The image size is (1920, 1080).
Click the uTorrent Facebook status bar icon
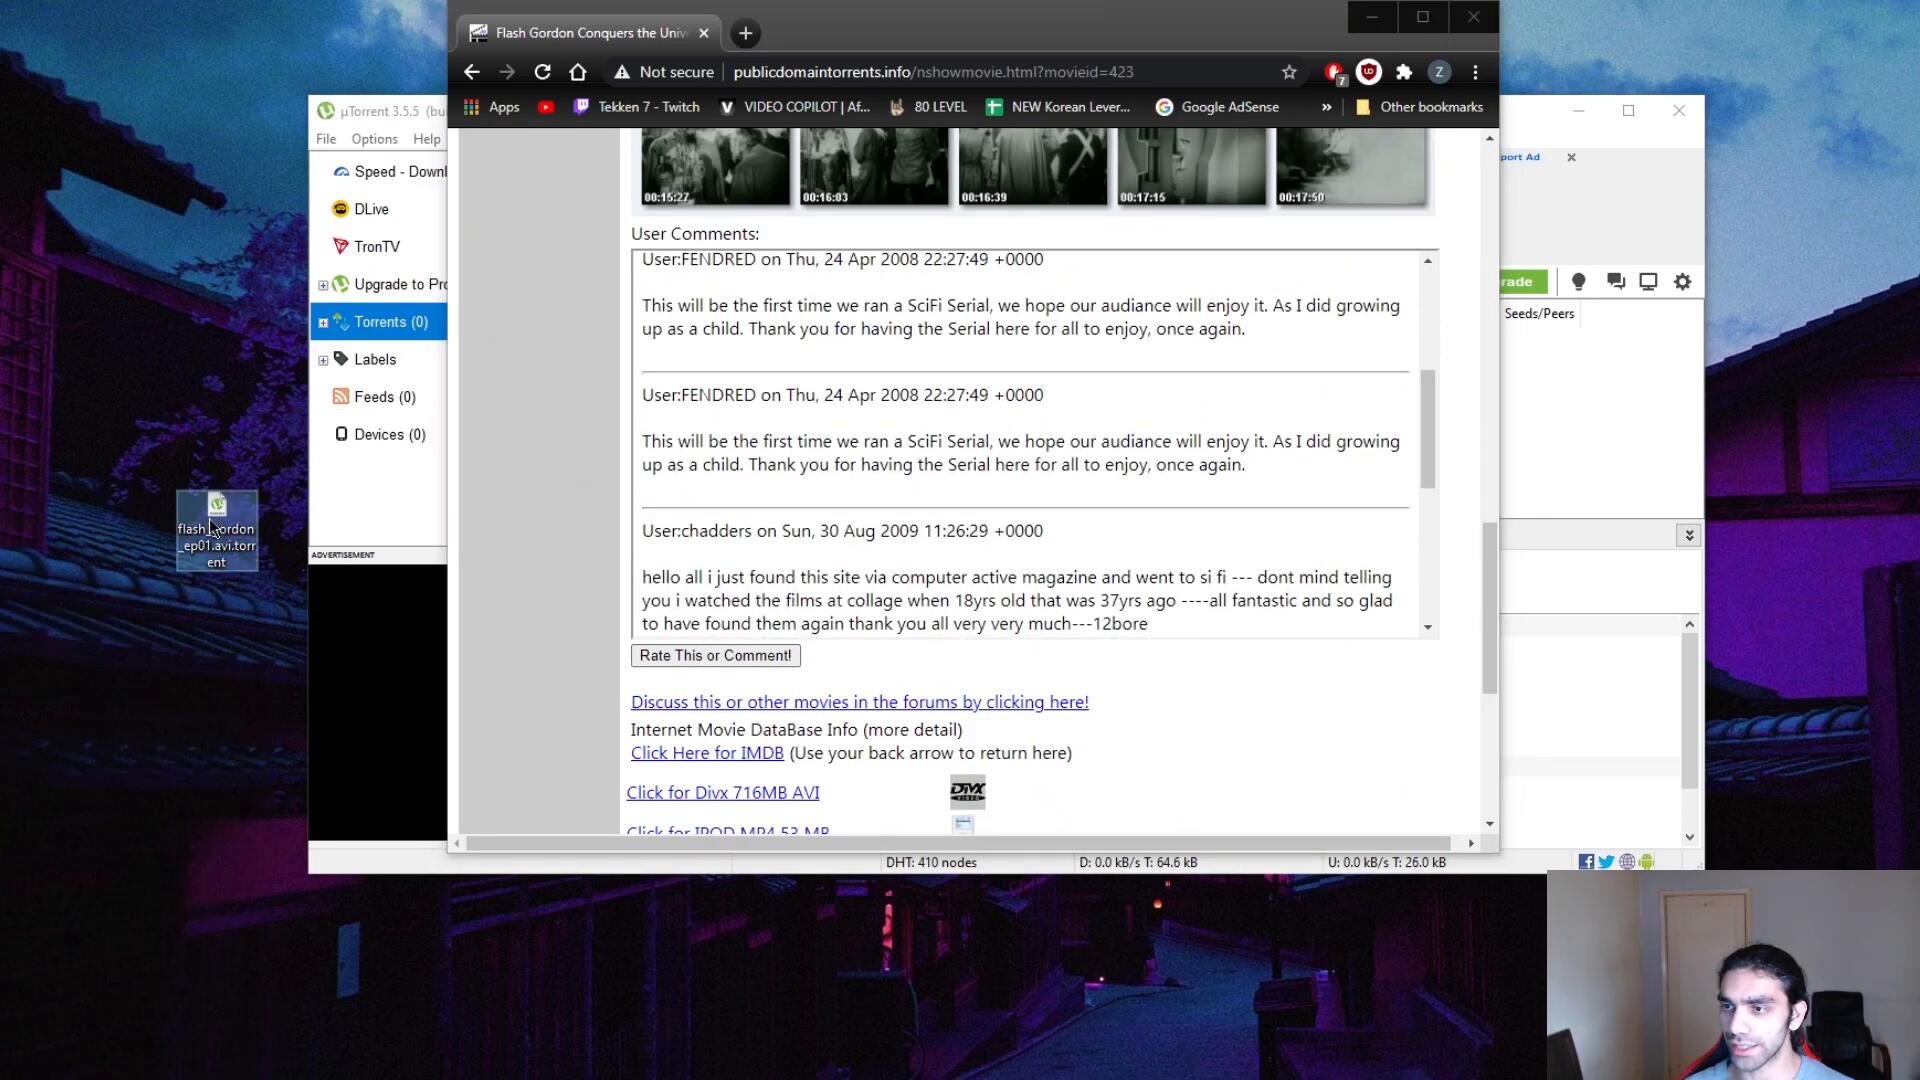[1586, 862]
